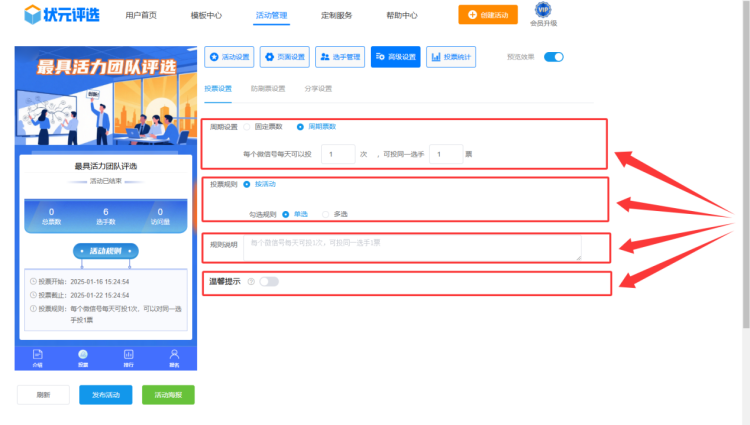Toggle the 预览效果 switch
This screenshot has height=425, width=750.
tap(554, 57)
